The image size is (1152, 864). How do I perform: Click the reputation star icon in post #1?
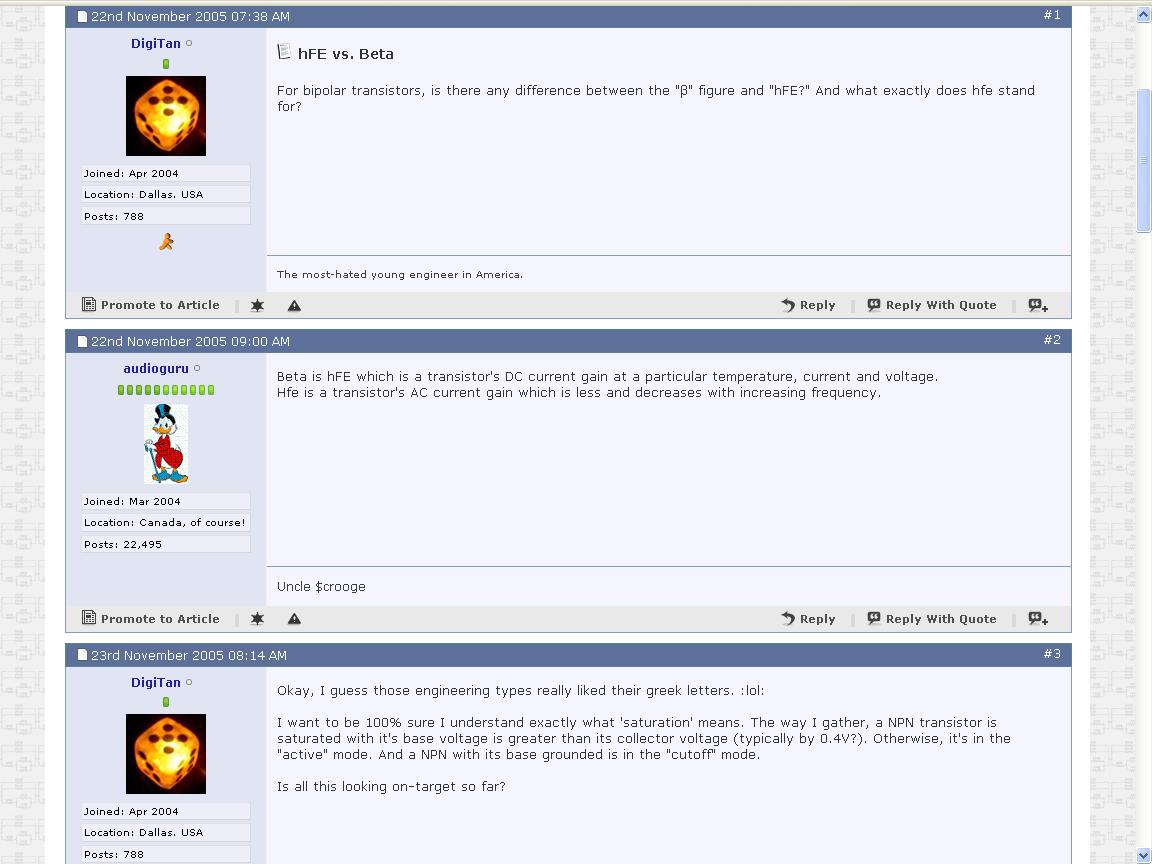click(x=257, y=306)
